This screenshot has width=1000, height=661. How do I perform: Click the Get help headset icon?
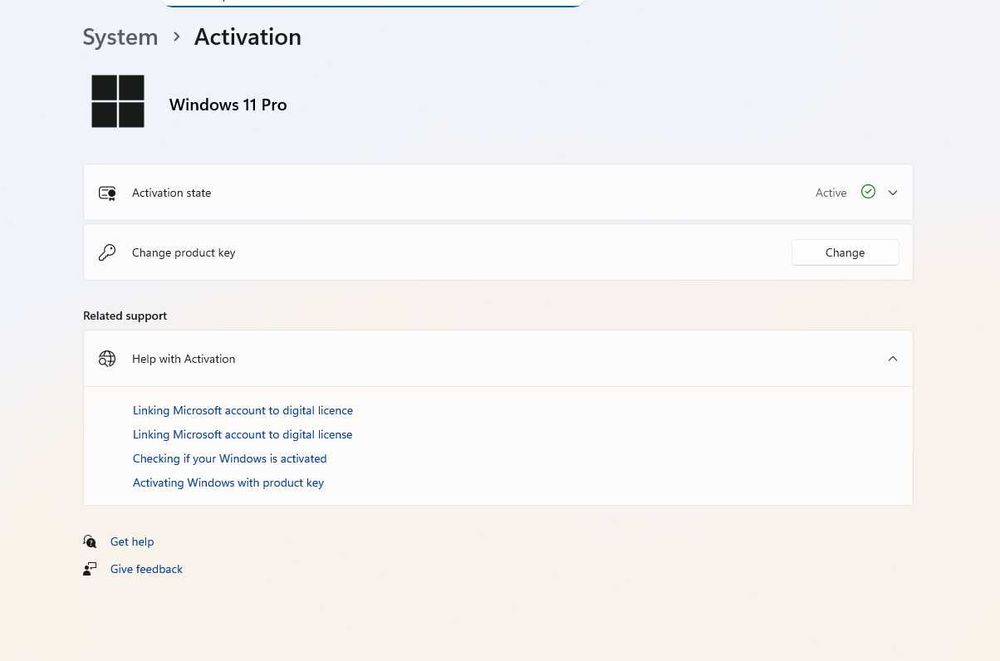pyautogui.click(x=90, y=542)
